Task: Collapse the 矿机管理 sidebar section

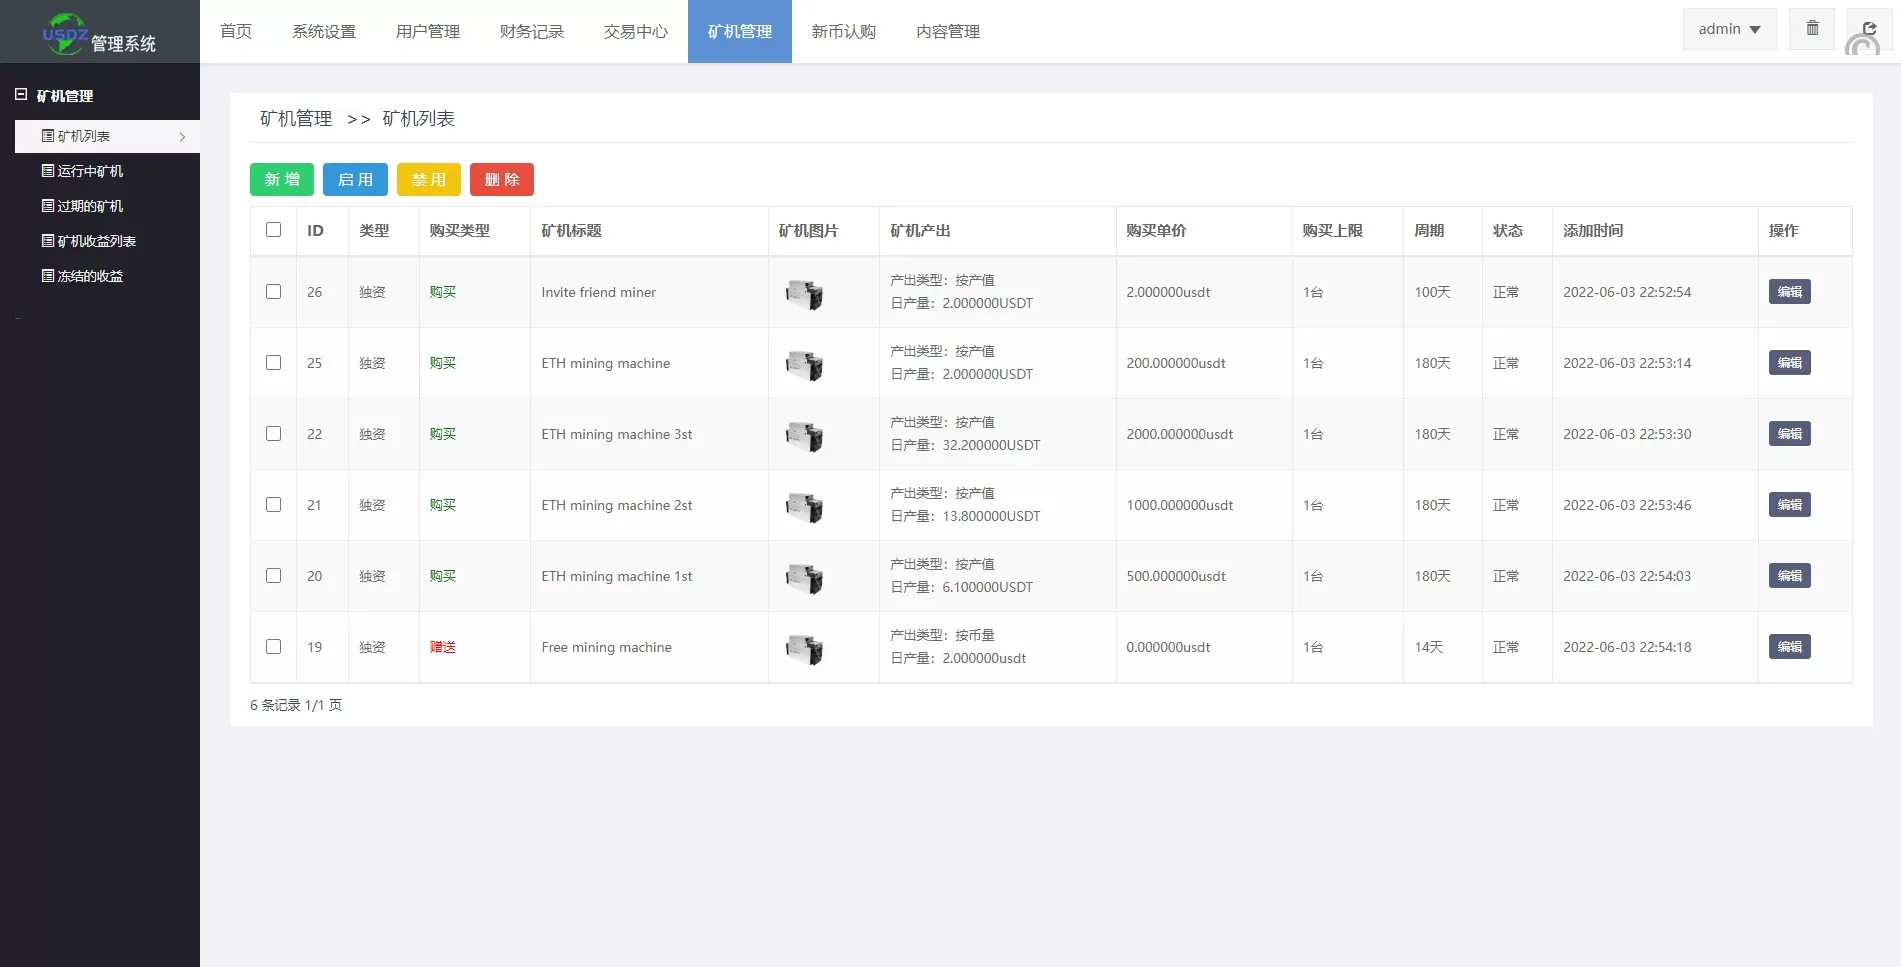Action: 21,95
